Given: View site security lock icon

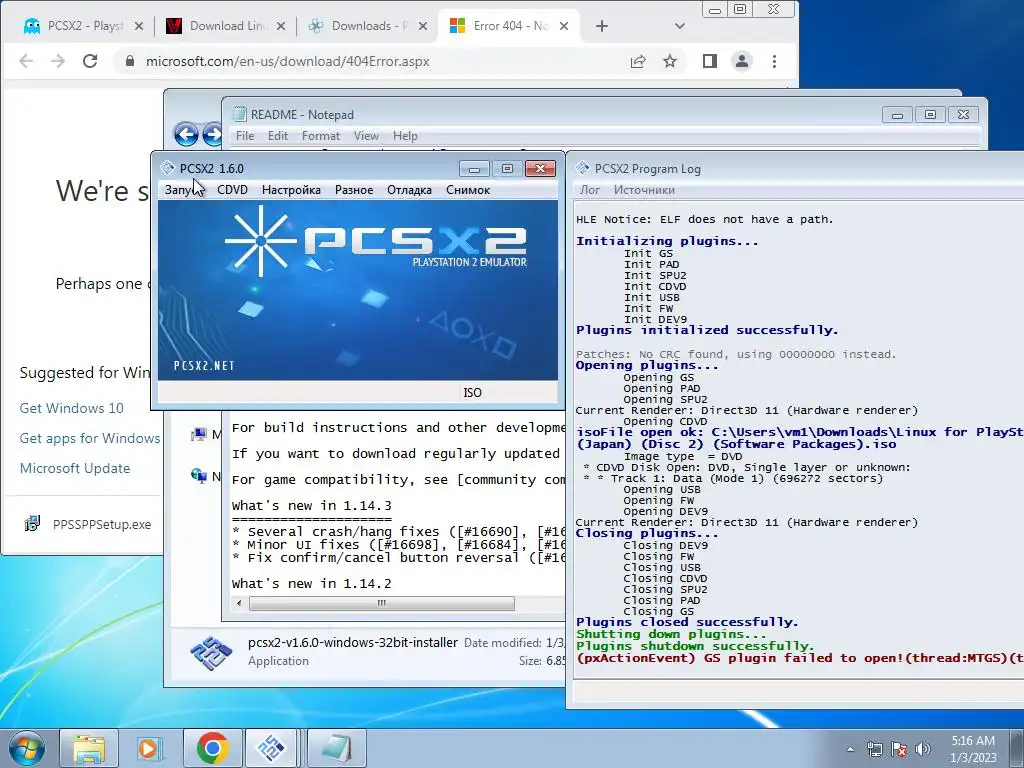Looking at the screenshot, I should click(x=129, y=61).
